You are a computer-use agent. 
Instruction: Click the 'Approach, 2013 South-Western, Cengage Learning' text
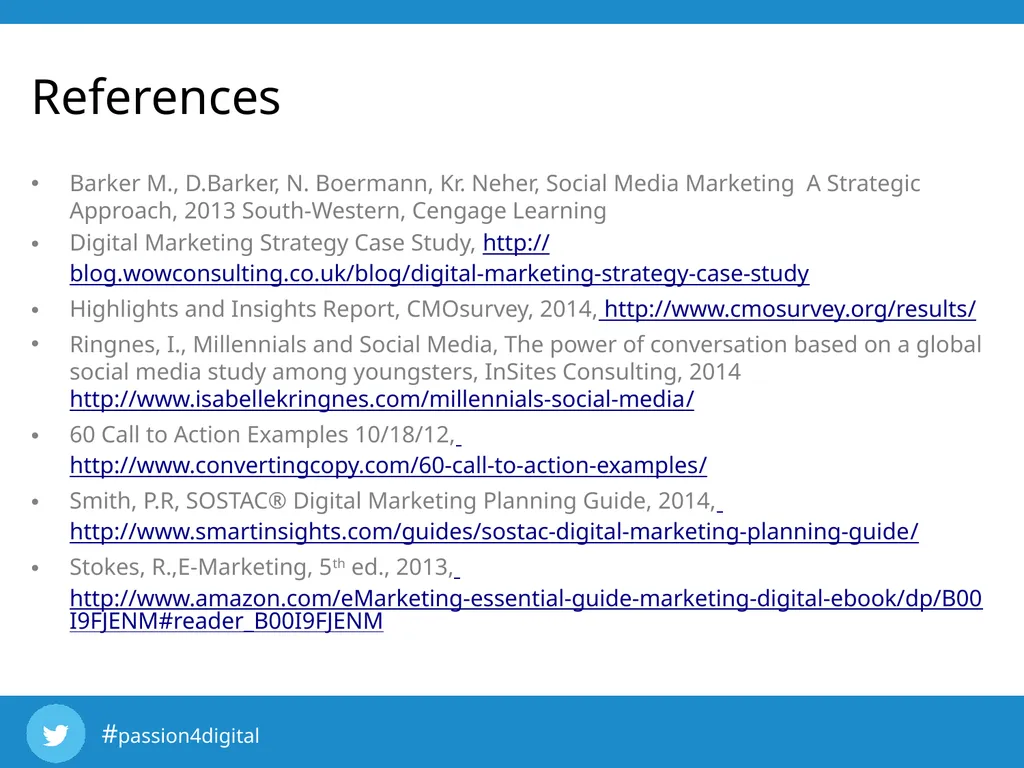(x=338, y=211)
